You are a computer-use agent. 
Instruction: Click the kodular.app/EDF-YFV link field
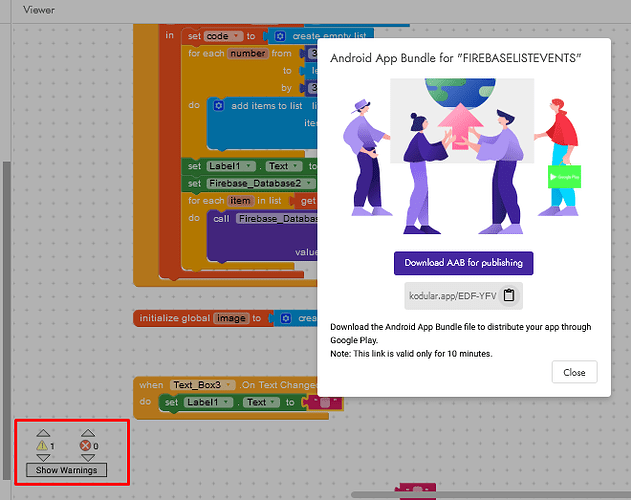point(463,296)
